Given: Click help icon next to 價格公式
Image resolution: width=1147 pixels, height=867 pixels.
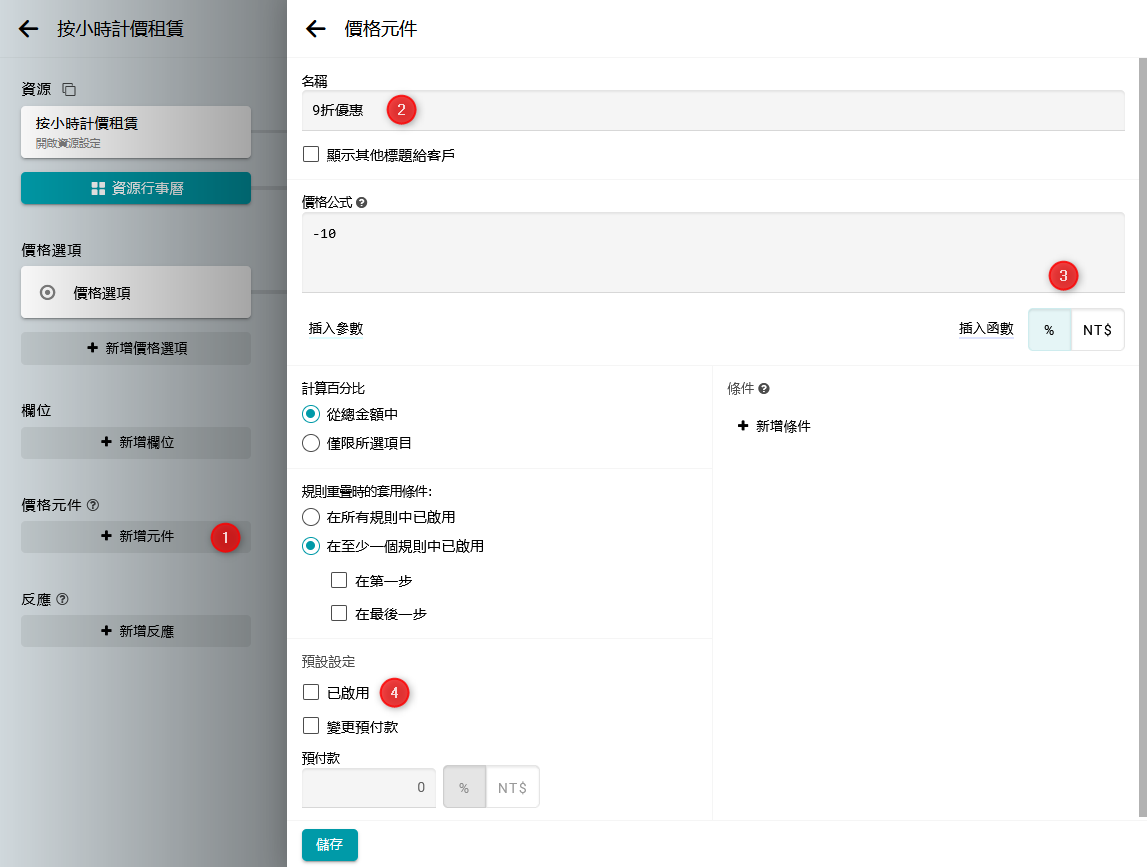Looking at the screenshot, I should [361, 202].
